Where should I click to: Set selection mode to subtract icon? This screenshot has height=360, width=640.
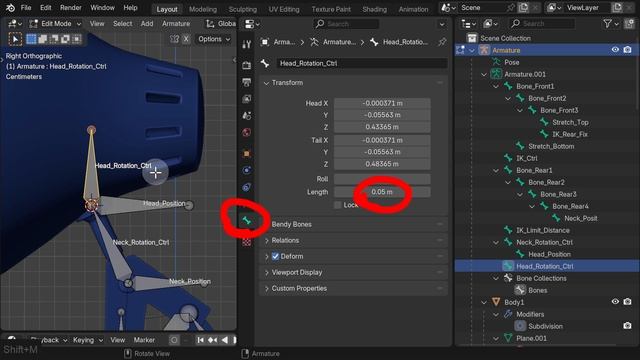54,39
